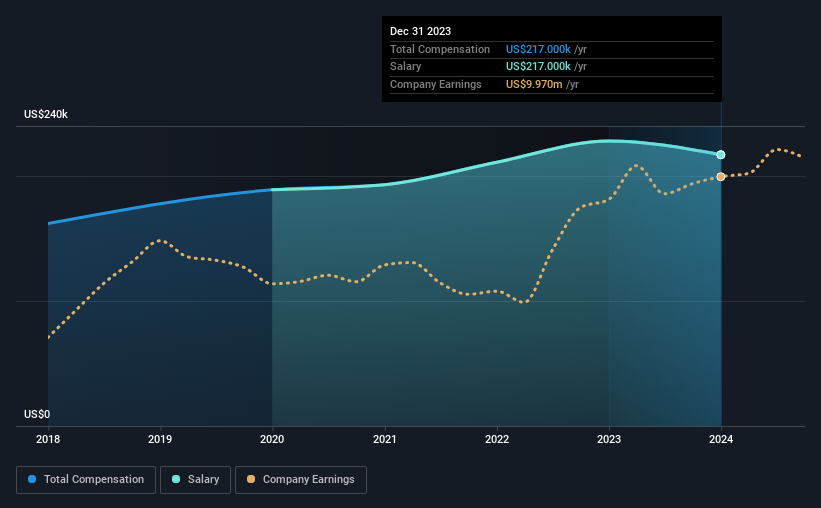
Task: Click the US$240k y-axis label
Action: (x=46, y=114)
